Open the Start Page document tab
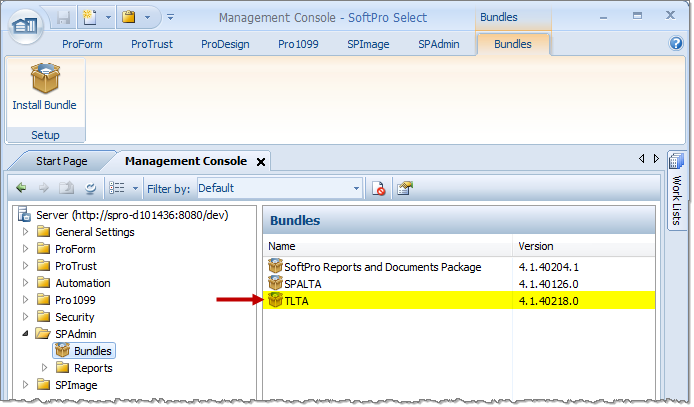Viewport: 694px width, 407px height. click(x=62, y=161)
